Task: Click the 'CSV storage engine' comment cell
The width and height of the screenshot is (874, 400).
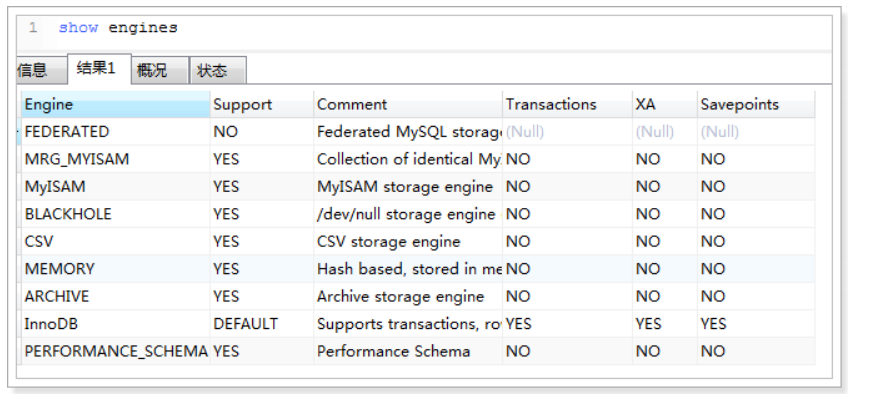Action: pyautogui.click(x=408, y=241)
